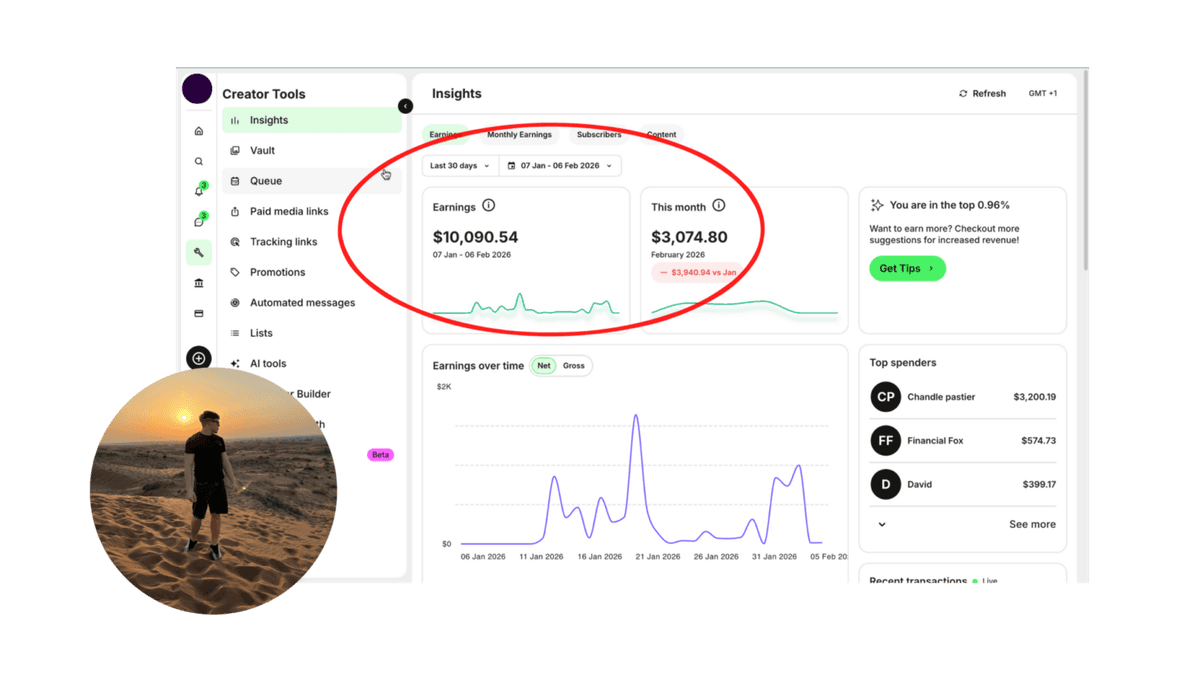Open notifications bell icon
Image resolution: width=1200 pixels, height=675 pixels.
pyautogui.click(x=199, y=191)
